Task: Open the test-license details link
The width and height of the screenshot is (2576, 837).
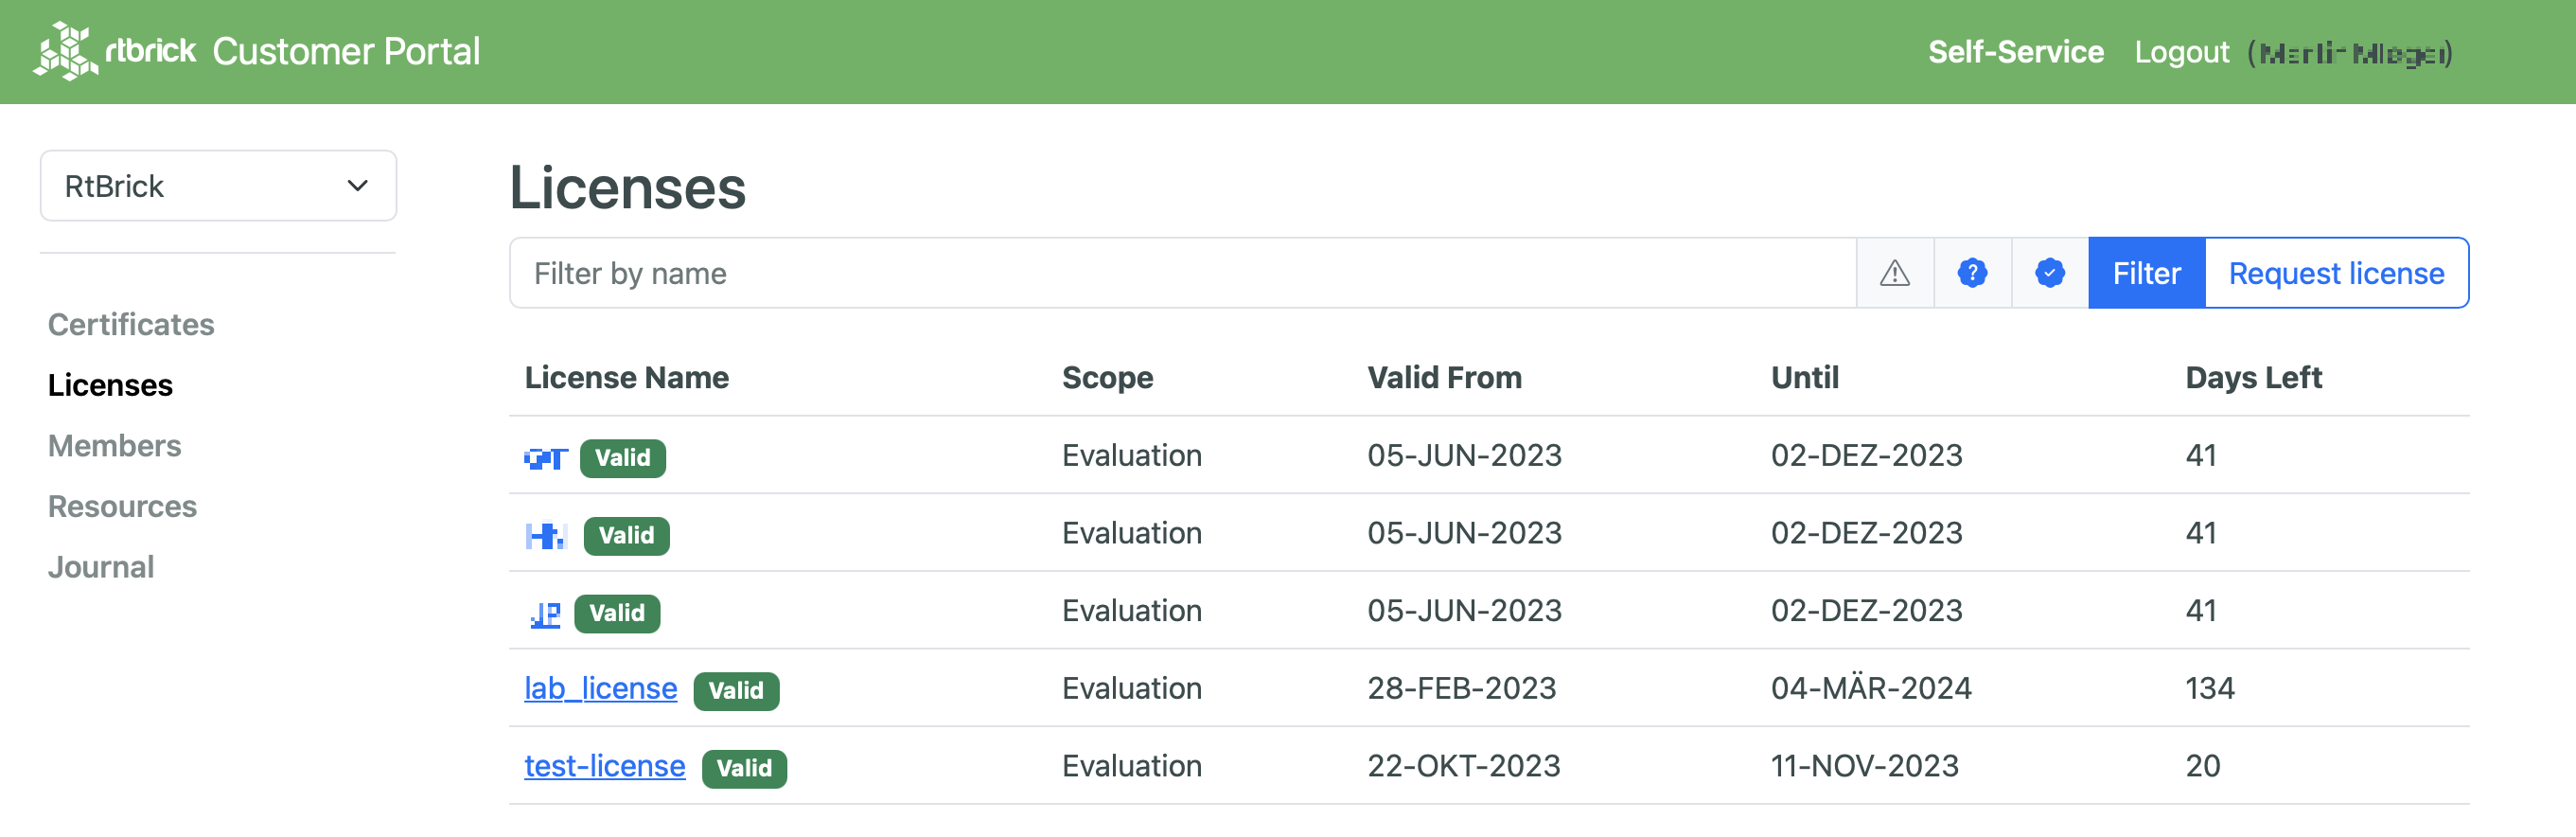Action: click(603, 765)
